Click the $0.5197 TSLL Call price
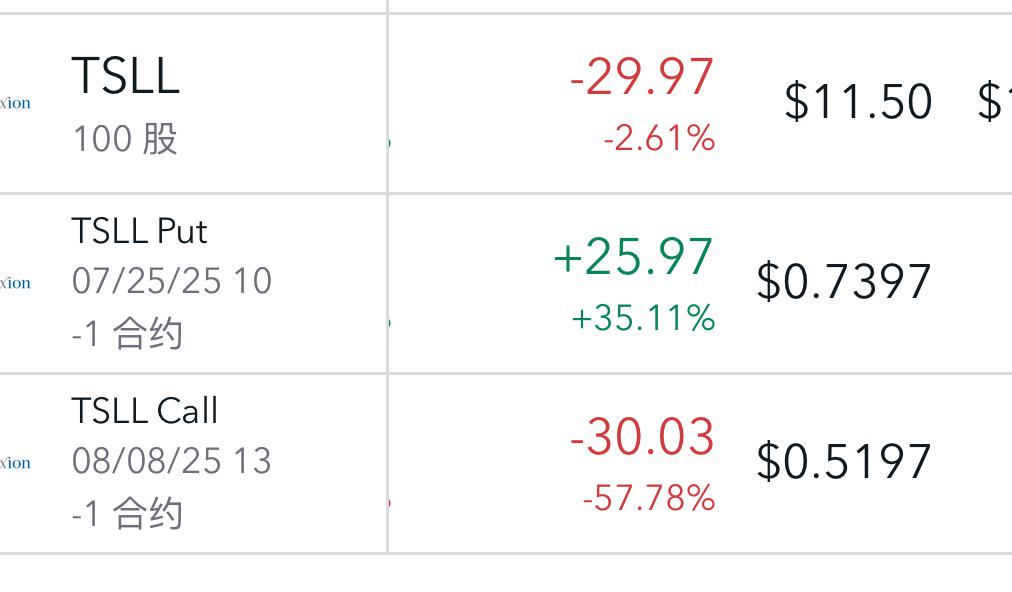 pyautogui.click(x=844, y=462)
